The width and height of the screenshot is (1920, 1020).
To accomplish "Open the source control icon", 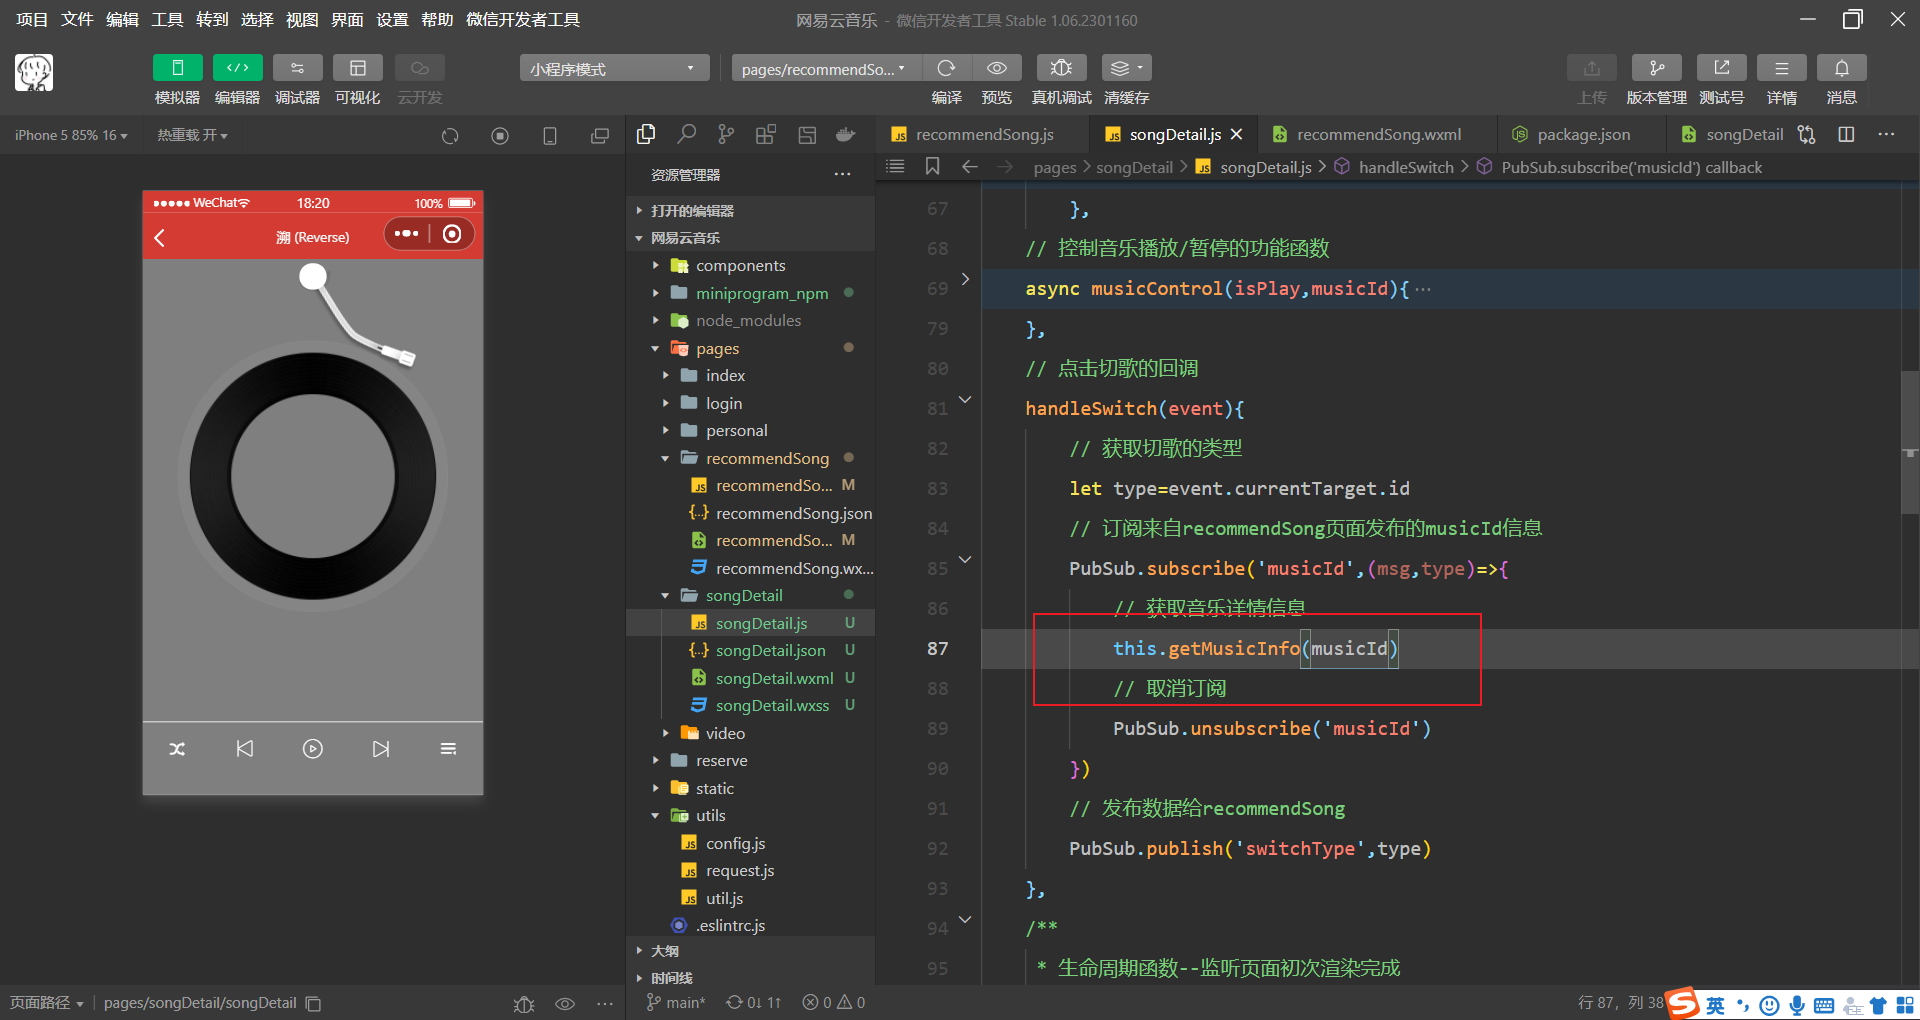I will (726, 134).
